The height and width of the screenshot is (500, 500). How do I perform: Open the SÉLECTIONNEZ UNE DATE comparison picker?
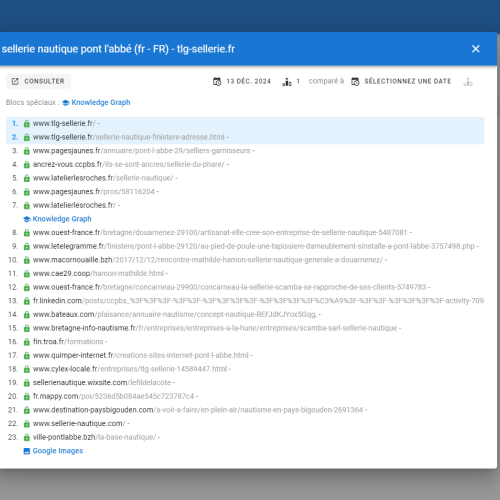402,81
